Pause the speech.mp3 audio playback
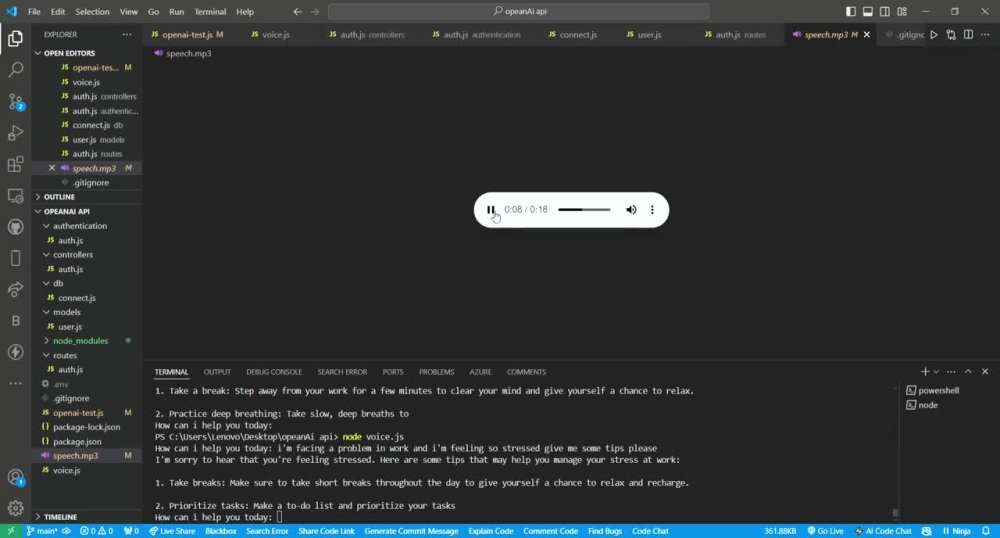 click(490, 210)
